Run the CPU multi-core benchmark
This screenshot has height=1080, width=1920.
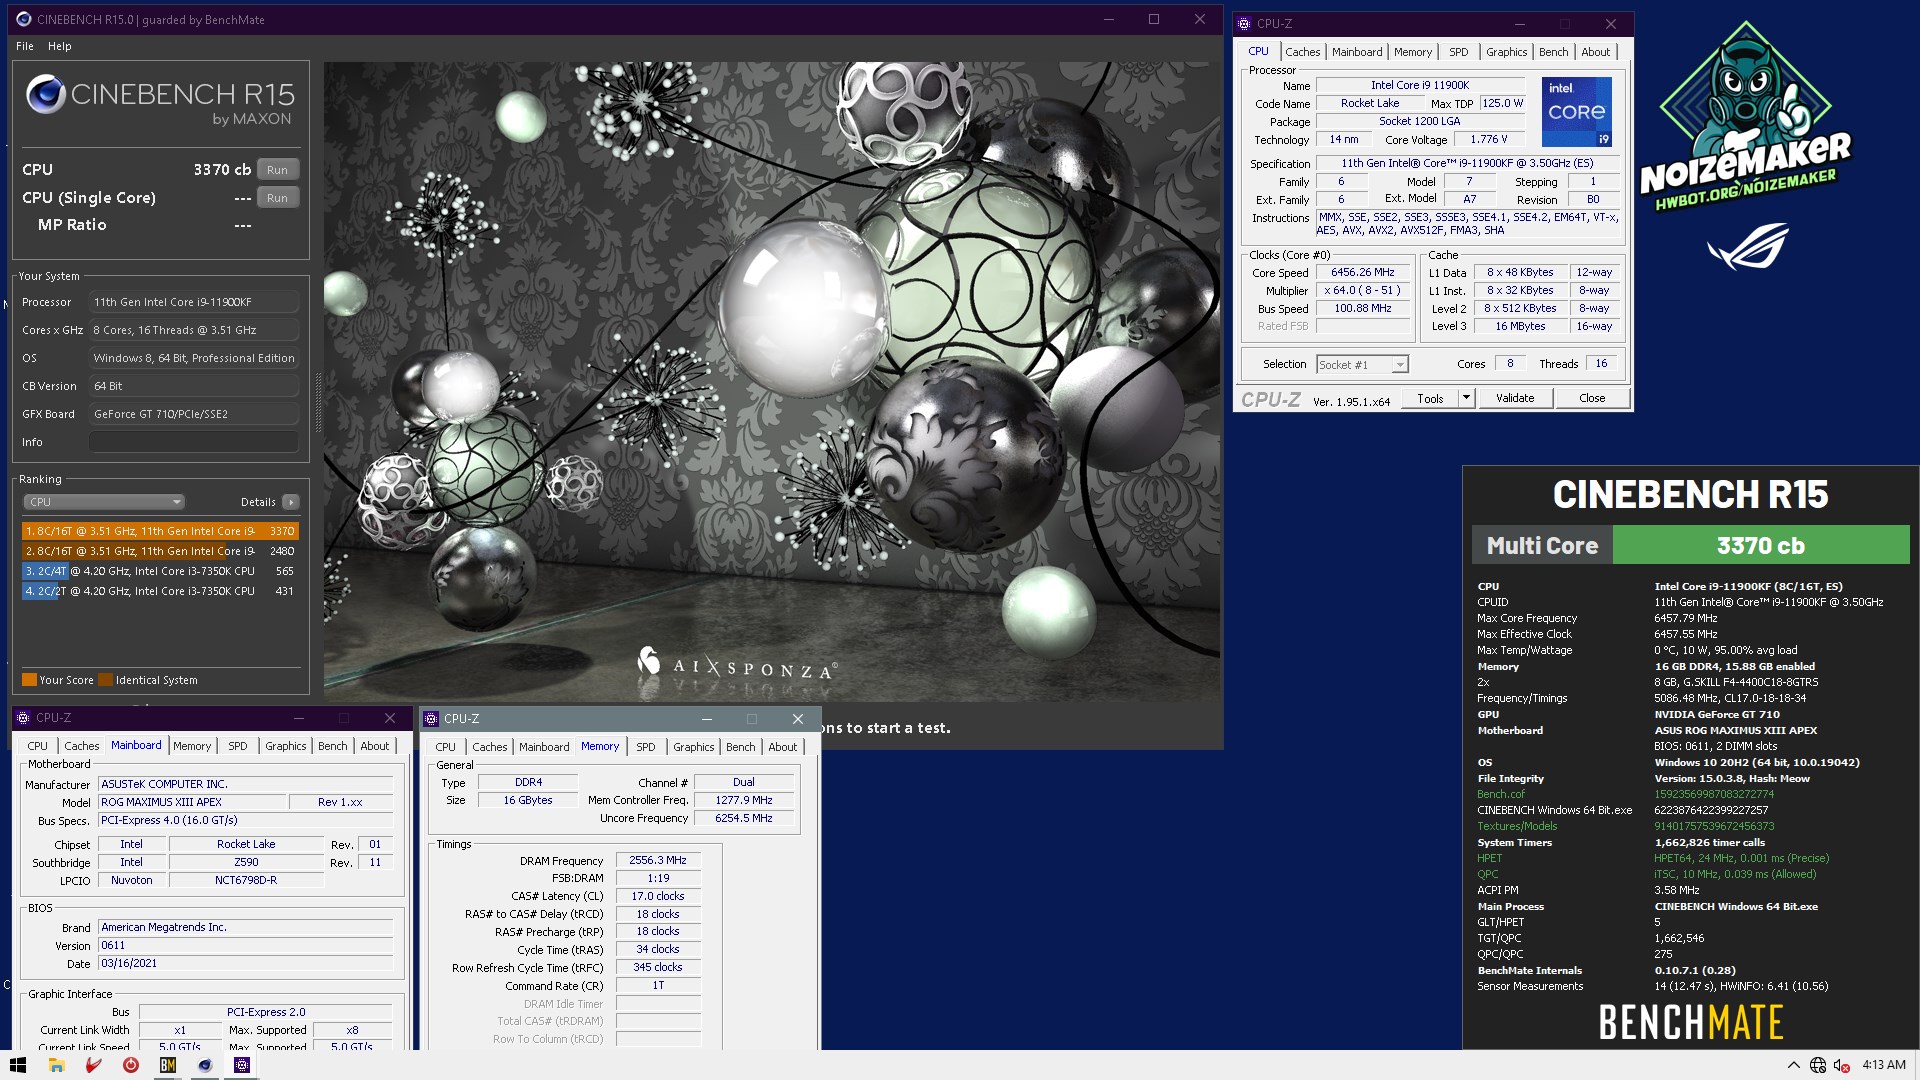(x=278, y=170)
